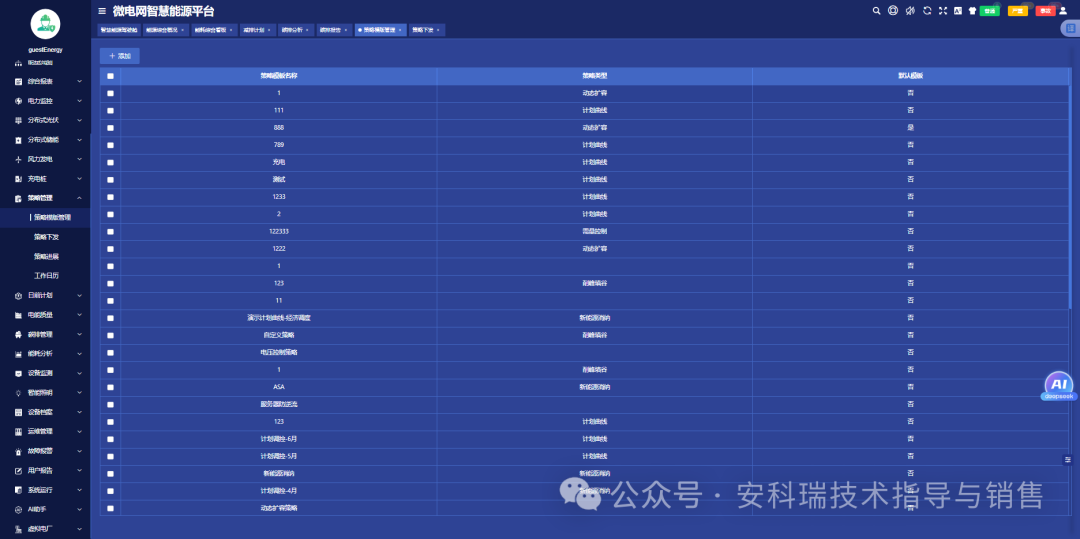Open the DeepSeek AI assistant bubble
The width and height of the screenshot is (1080, 539).
(1059, 385)
